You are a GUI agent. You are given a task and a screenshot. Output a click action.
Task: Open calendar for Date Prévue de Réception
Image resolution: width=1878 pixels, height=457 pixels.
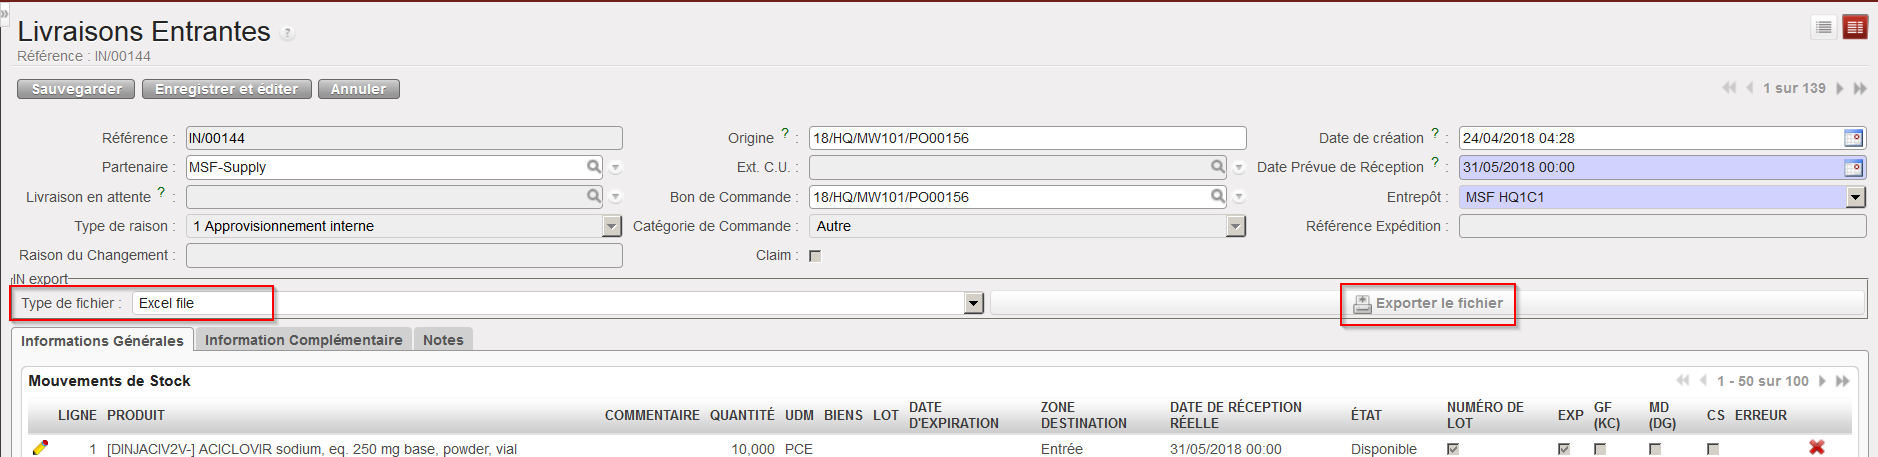tap(1854, 167)
